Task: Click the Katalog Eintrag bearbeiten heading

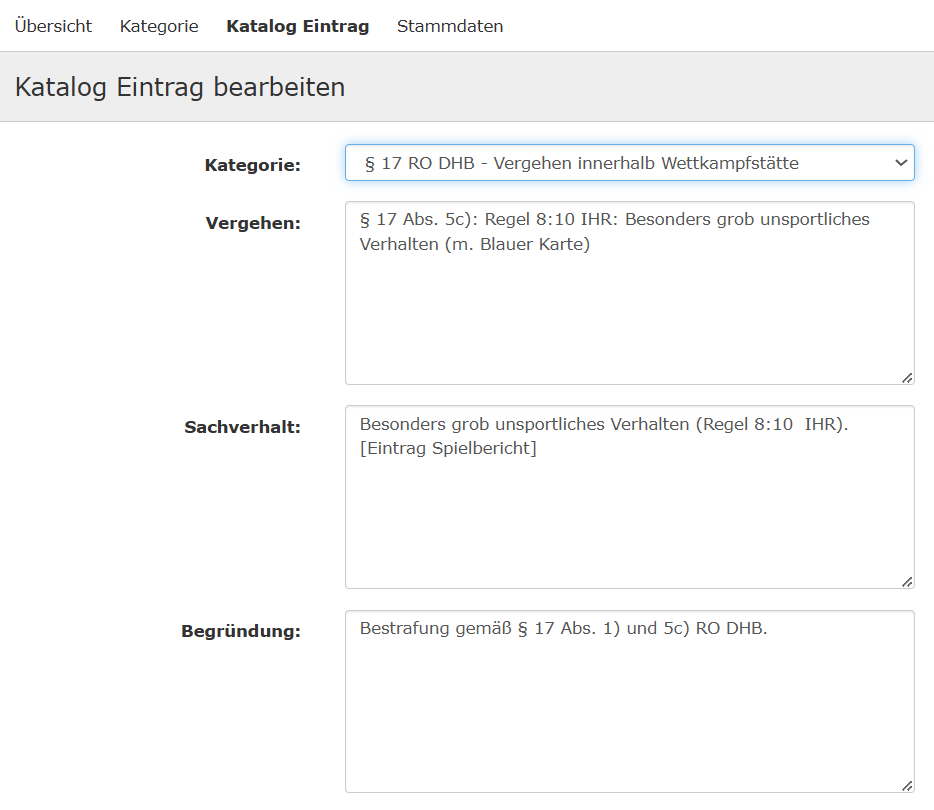Action: (x=180, y=87)
